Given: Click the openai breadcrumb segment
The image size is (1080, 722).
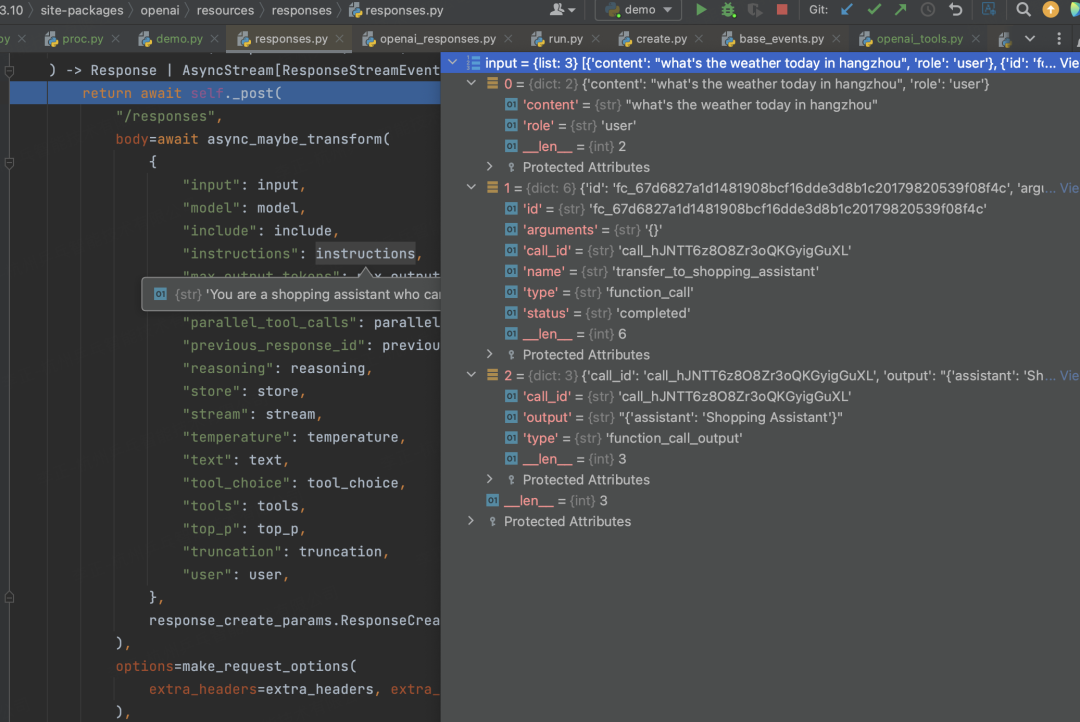Looking at the screenshot, I should 160,10.
